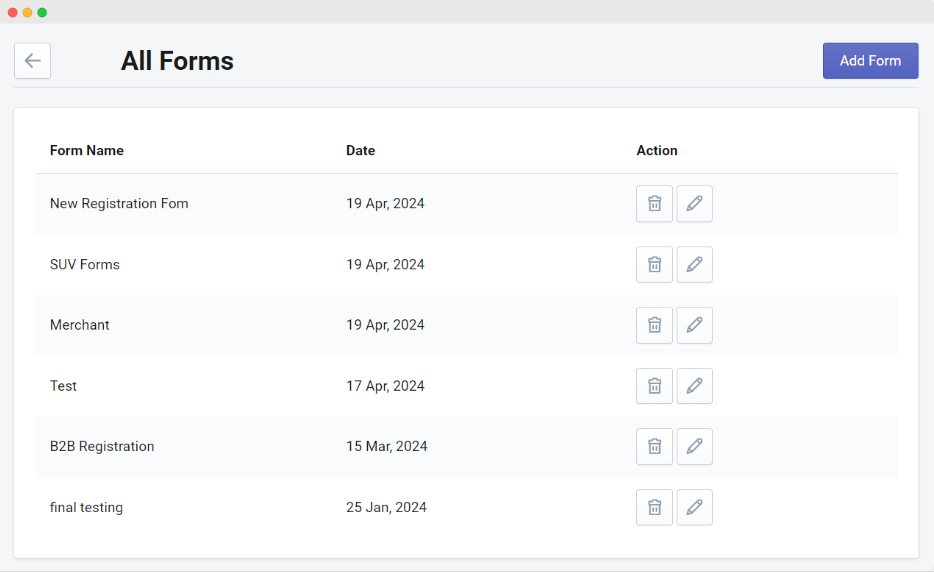Go back using the arrow button
This screenshot has height=573, width=934.
(32, 61)
